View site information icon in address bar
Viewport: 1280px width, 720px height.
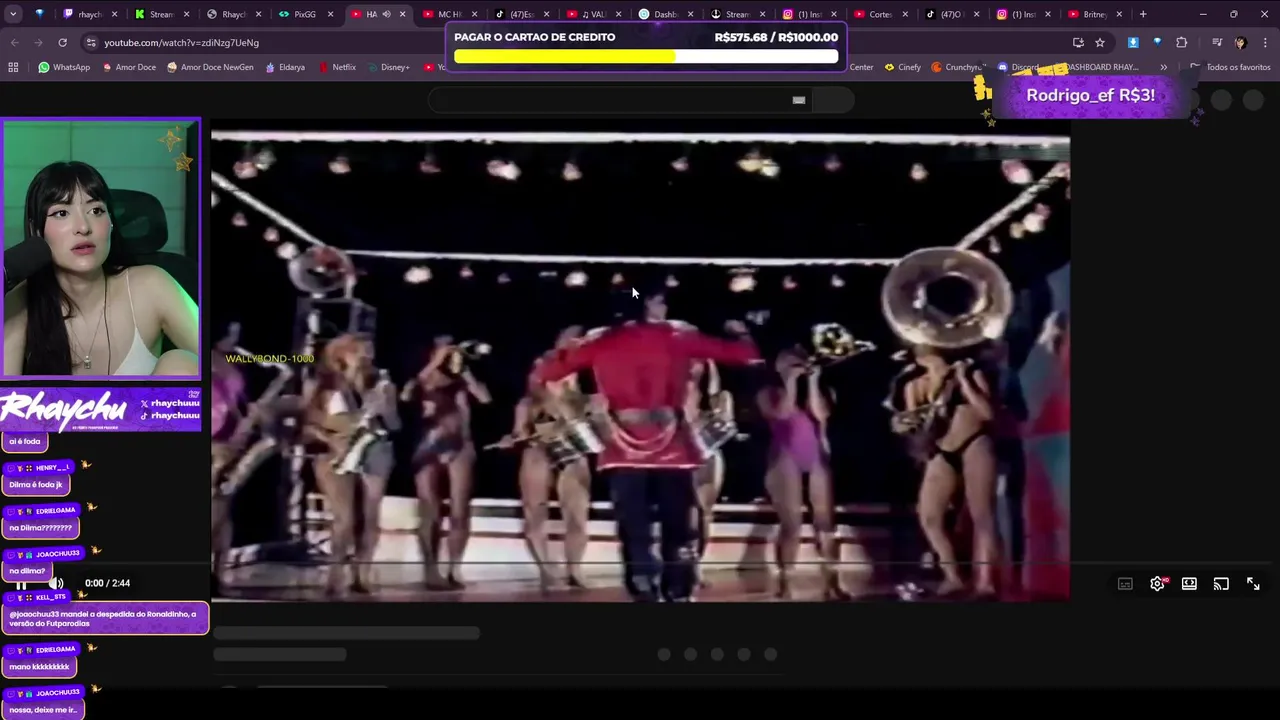pos(91,42)
